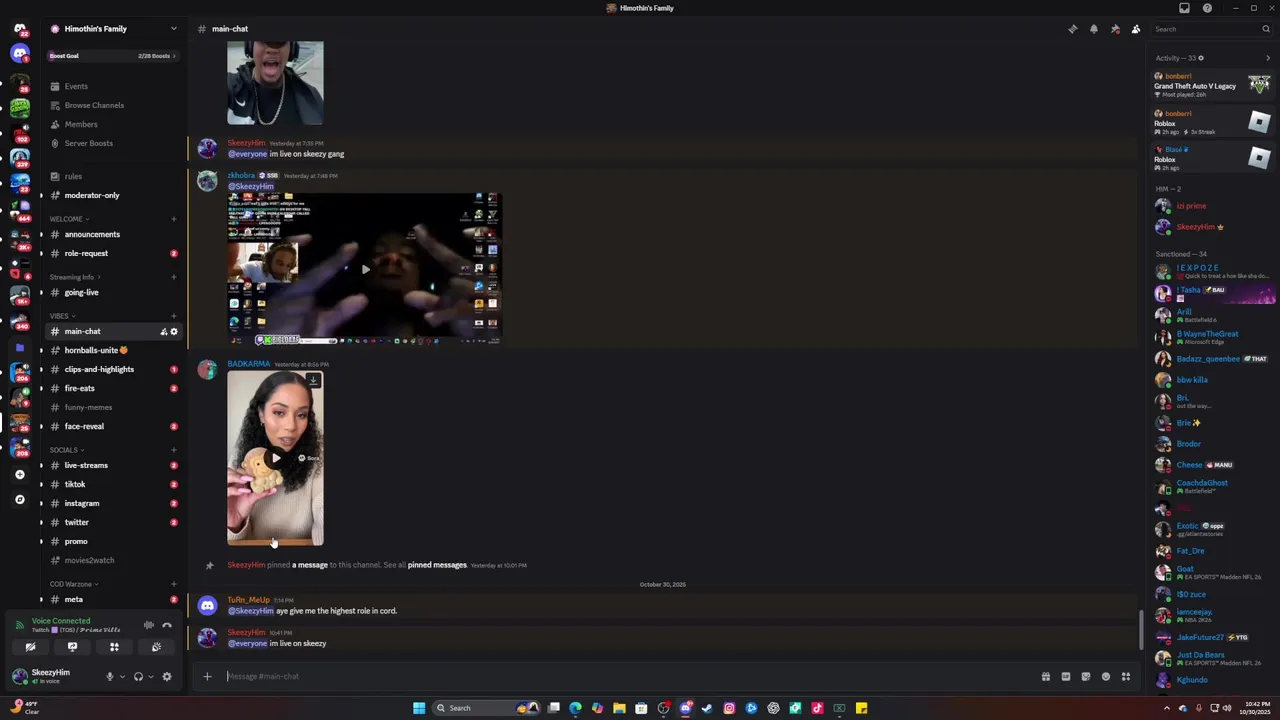This screenshot has width=1280, height=720.
Task: Edit main-chat channel settings gear
Action: point(174,332)
